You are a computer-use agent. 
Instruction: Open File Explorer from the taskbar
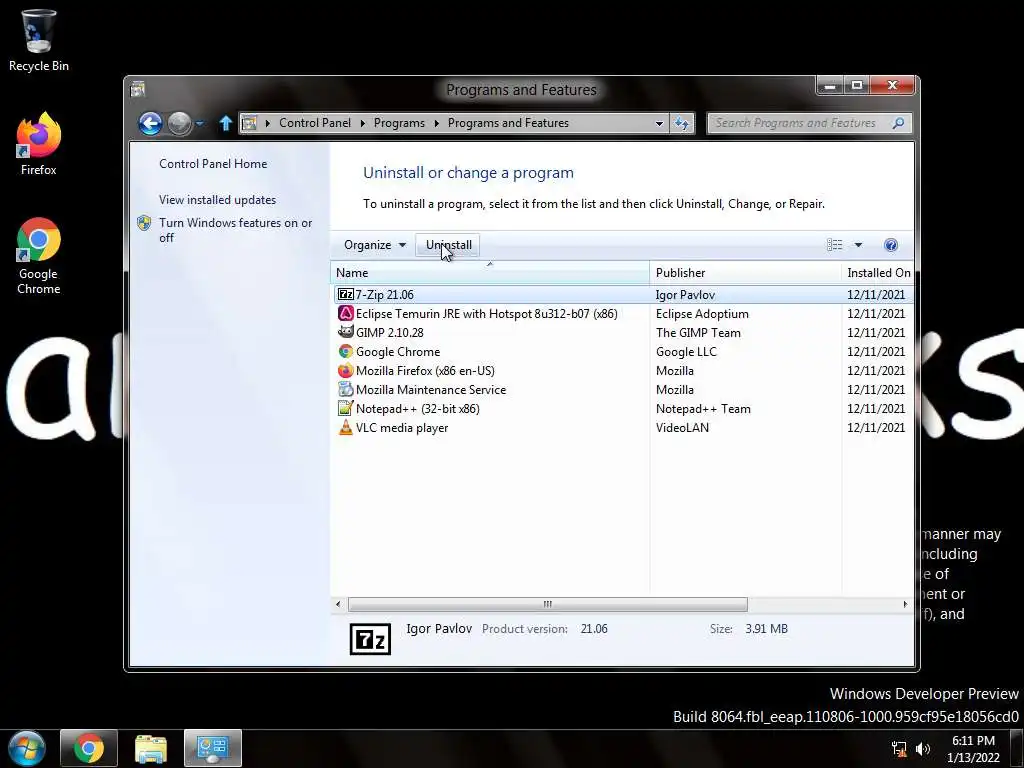[x=151, y=748]
